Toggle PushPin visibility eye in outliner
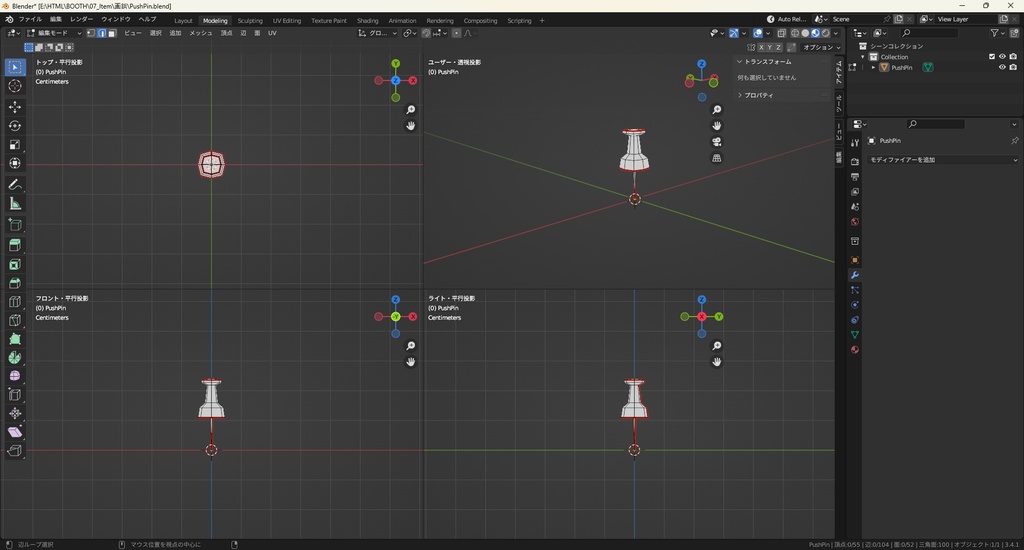 tap(1002, 68)
